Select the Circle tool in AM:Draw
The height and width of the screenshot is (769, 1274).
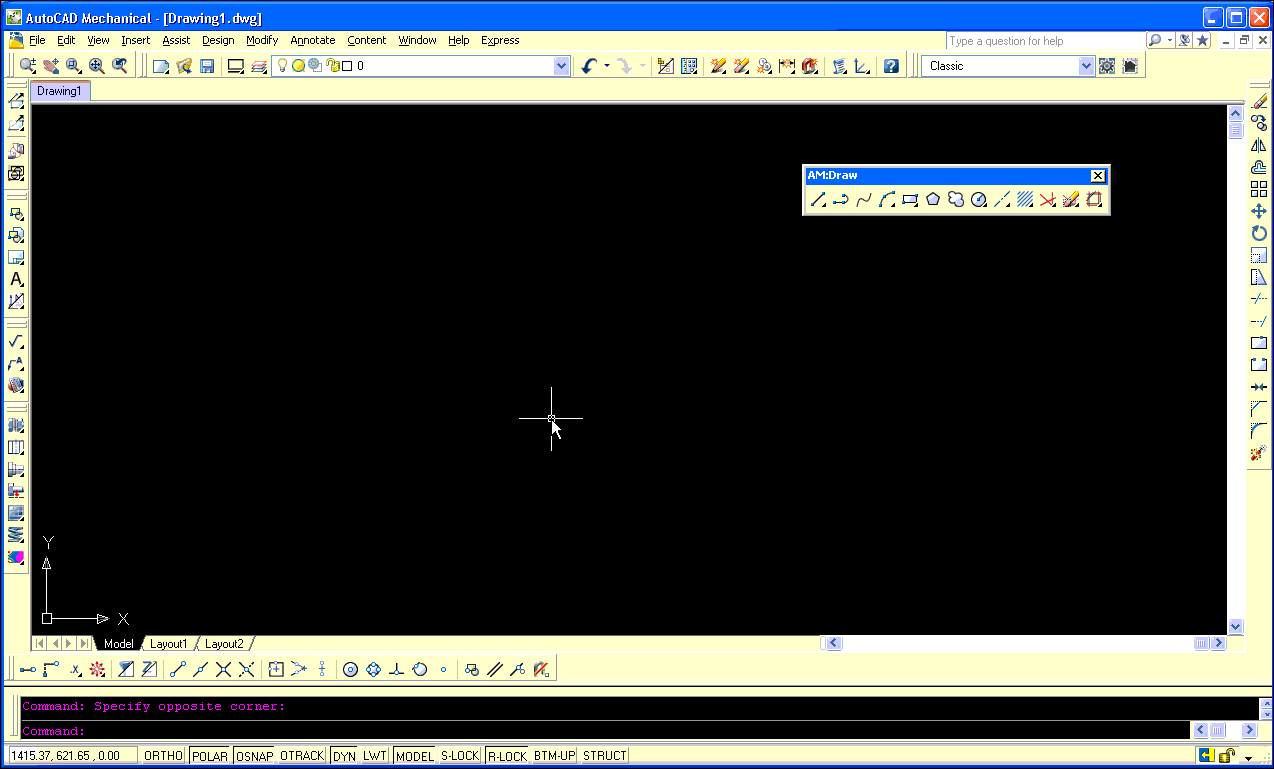979,200
